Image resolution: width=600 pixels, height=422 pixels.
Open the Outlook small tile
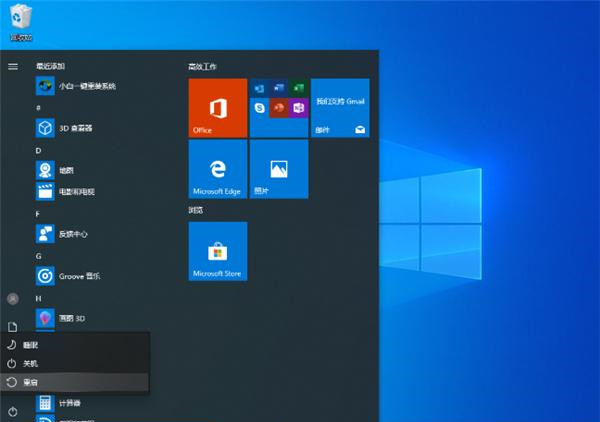(259, 88)
